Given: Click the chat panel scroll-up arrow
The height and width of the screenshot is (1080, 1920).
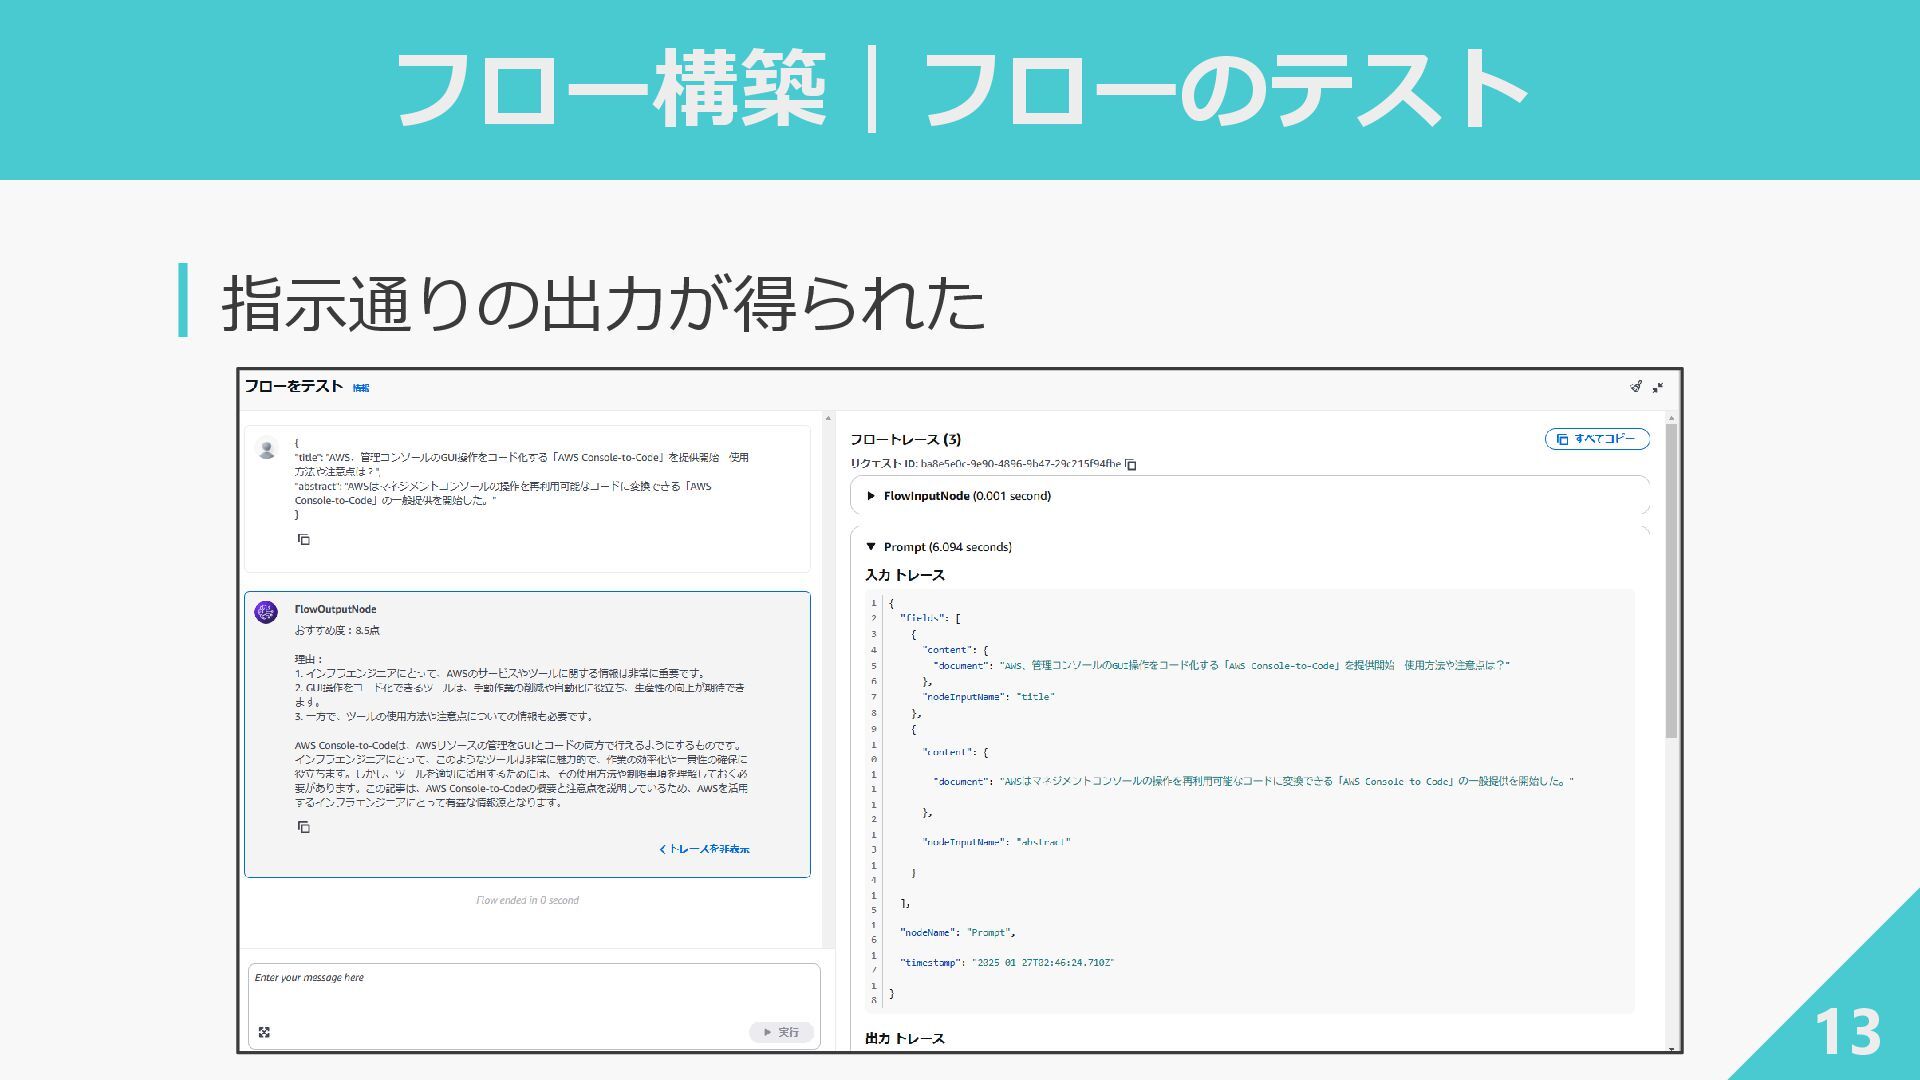Looking at the screenshot, I should coord(828,418).
